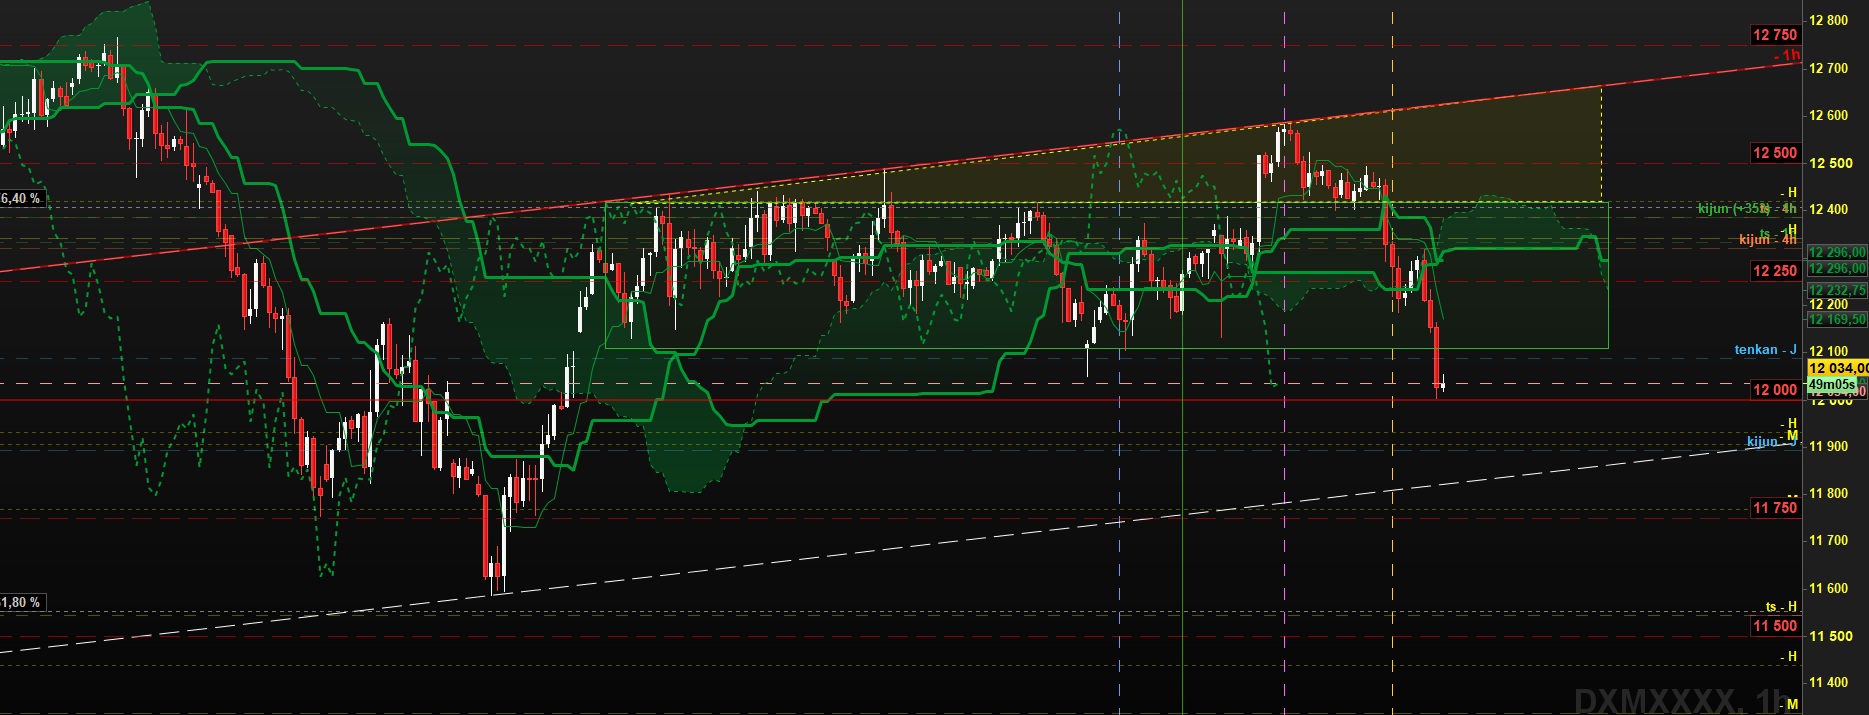Click the 12 800 axis value

click(1829, 20)
